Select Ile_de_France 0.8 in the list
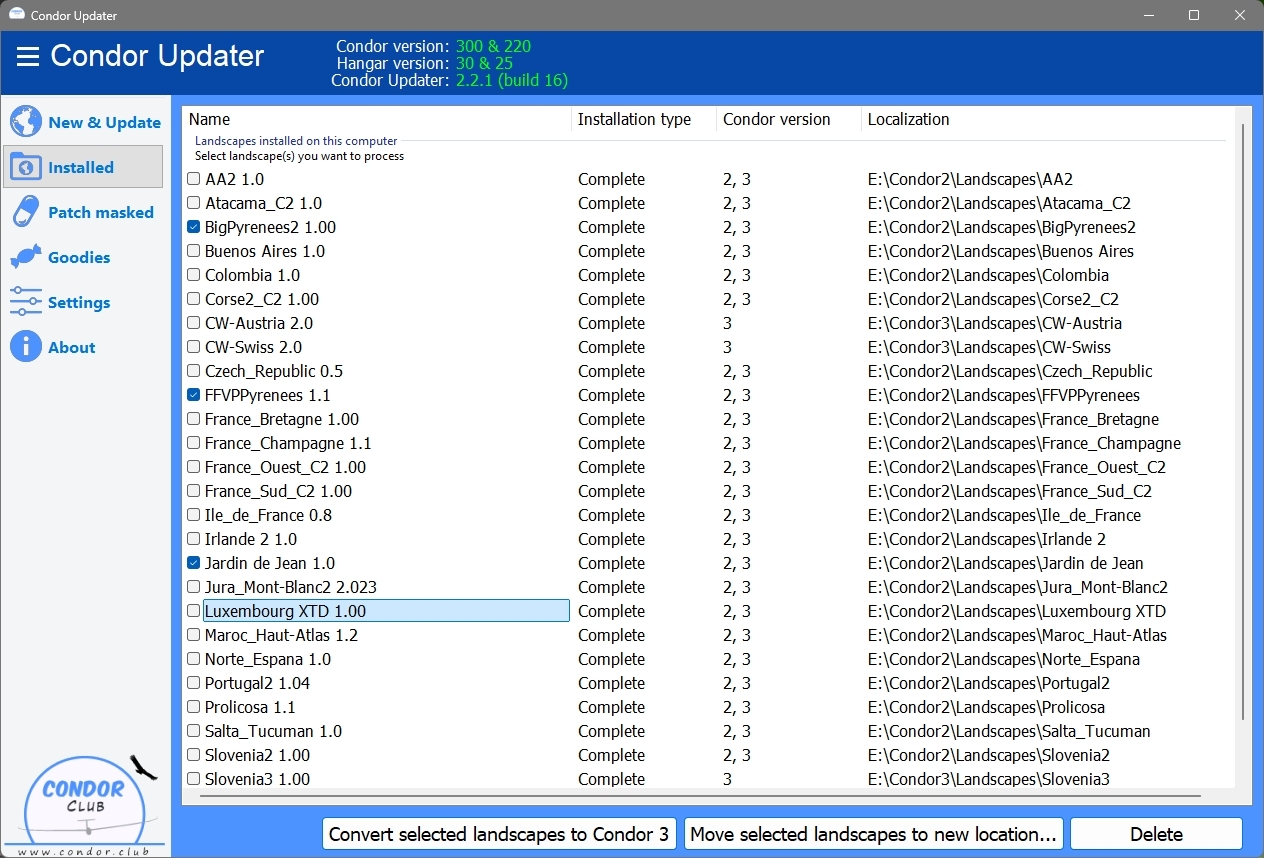 click(x=268, y=515)
